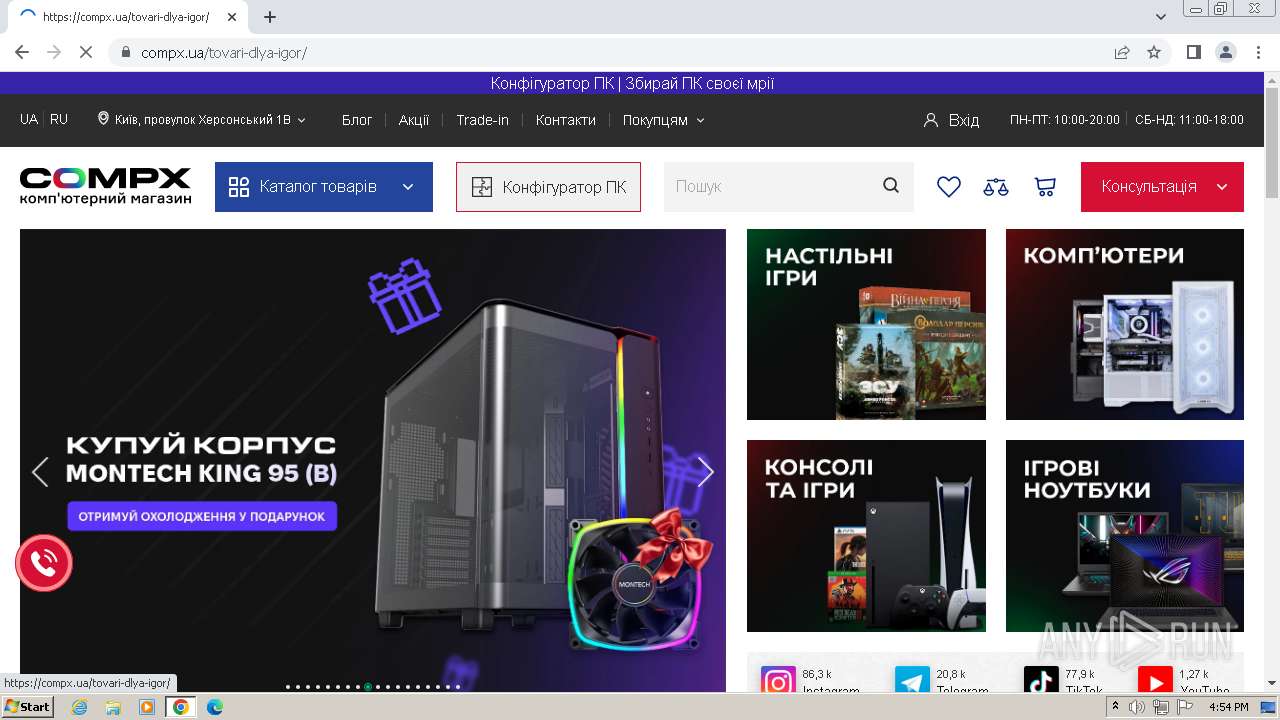The image size is (1280, 720).
Task: Open the Блог menu item
Action: (x=357, y=120)
